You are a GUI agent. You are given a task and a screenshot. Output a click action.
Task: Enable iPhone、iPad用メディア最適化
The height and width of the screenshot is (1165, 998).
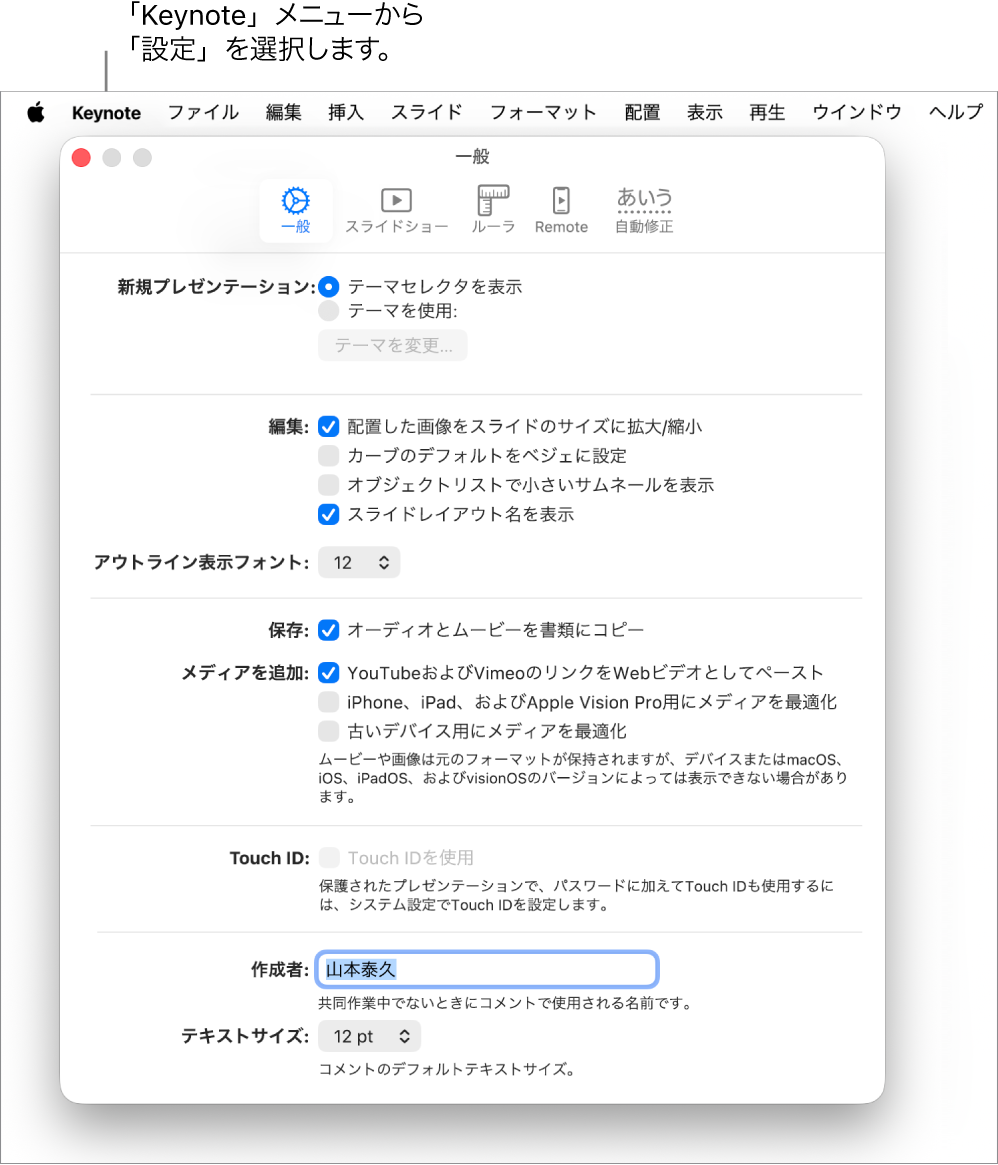point(328,701)
